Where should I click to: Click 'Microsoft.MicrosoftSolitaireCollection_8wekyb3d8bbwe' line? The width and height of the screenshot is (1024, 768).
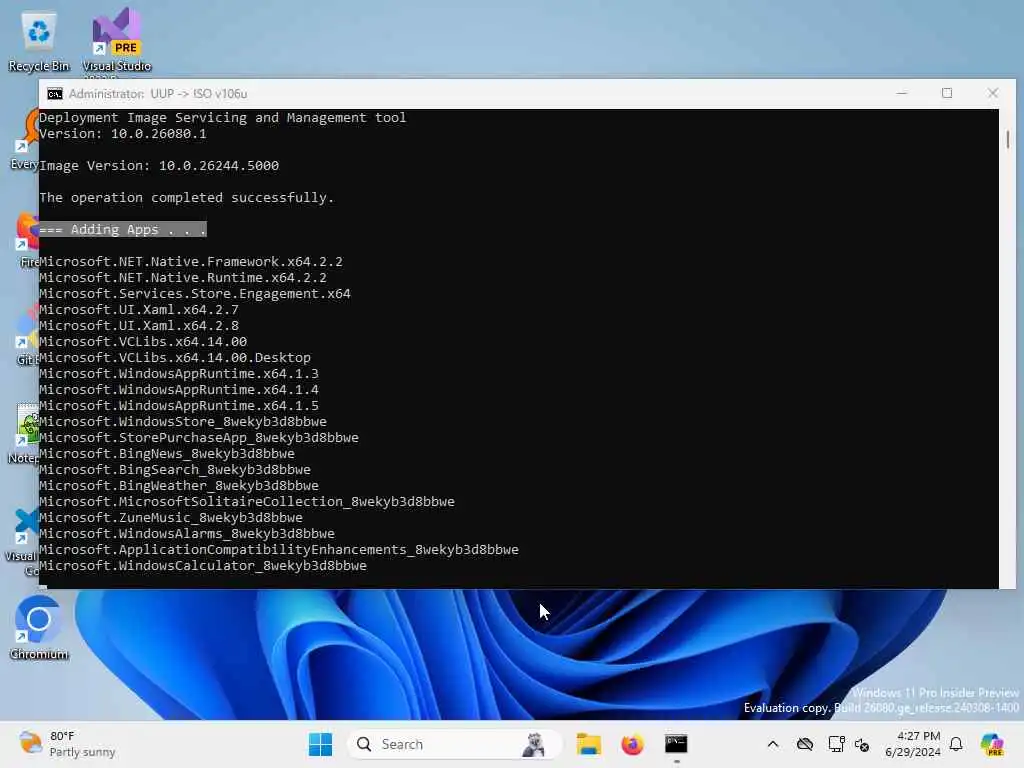(247, 502)
